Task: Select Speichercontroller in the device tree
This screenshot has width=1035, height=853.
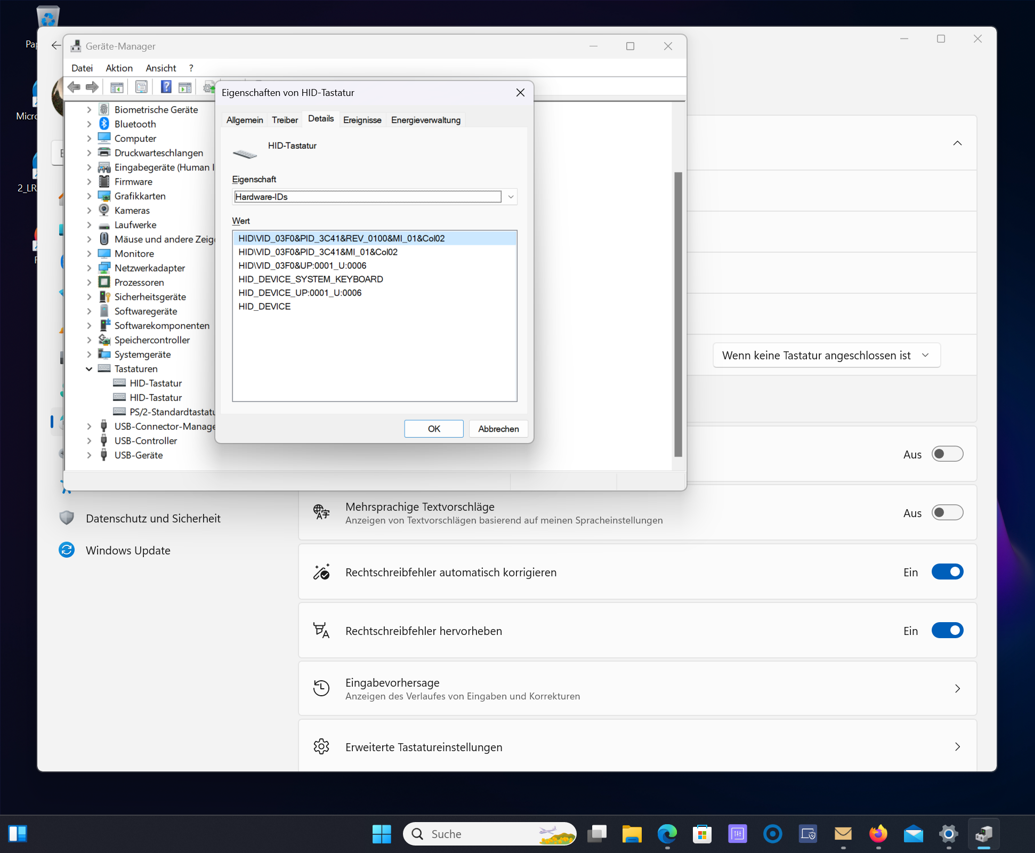Action: coord(152,340)
